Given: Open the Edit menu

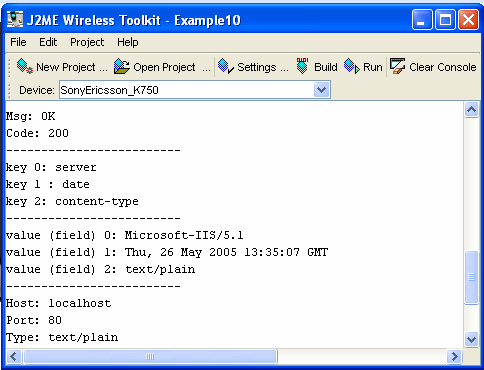Looking at the screenshot, I should click(x=48, y=42).
